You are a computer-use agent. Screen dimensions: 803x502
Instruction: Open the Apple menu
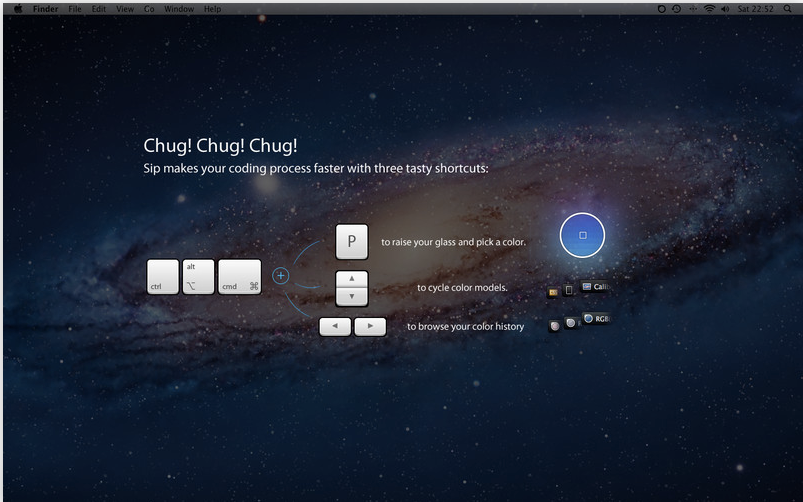coord(18,9)
